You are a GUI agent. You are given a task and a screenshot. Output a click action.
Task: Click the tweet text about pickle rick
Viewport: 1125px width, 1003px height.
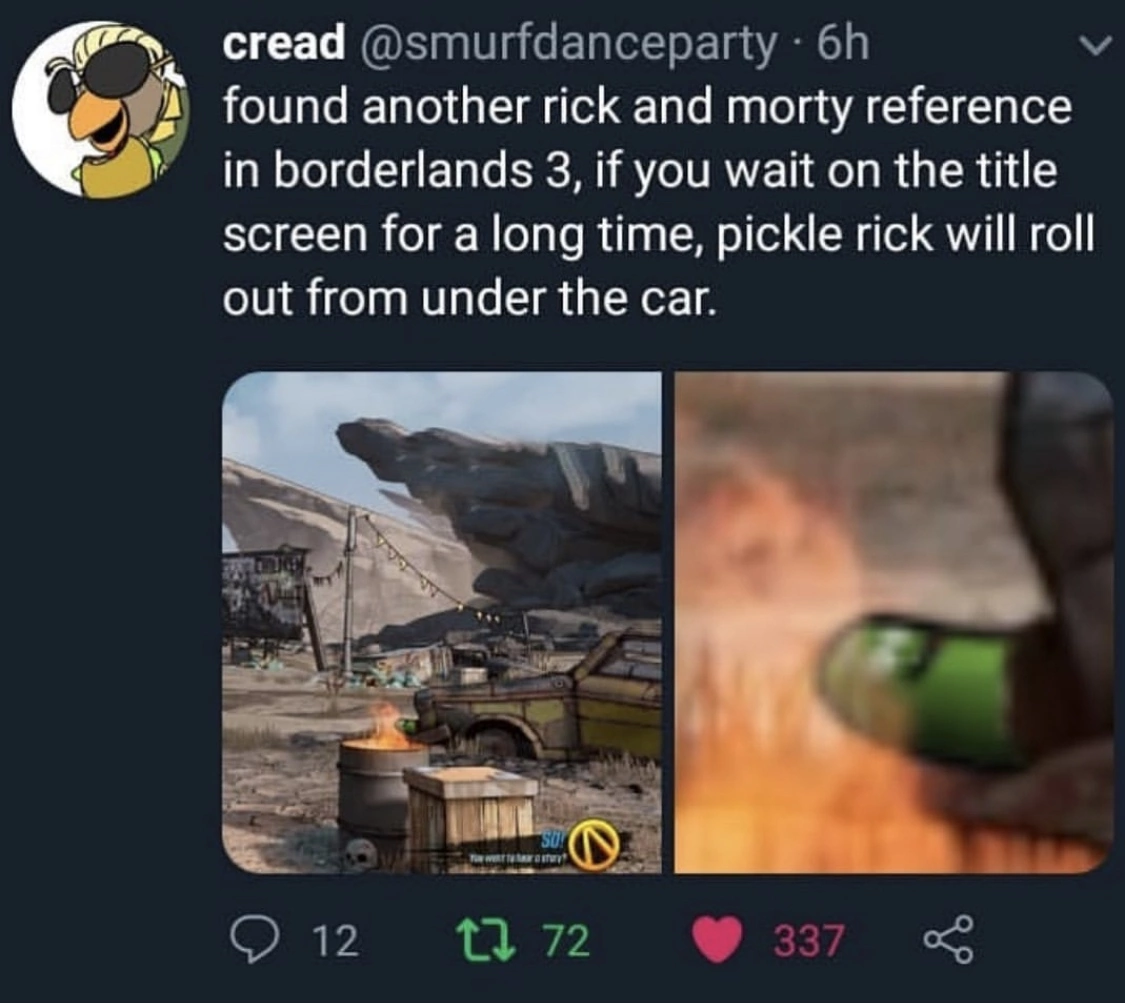pos(658,202)
